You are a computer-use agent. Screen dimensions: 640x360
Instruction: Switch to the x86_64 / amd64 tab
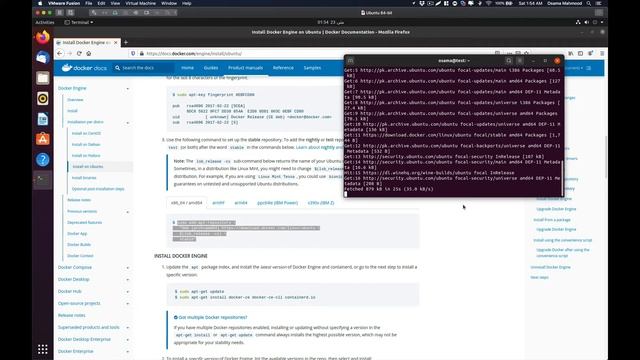point(187,202)
